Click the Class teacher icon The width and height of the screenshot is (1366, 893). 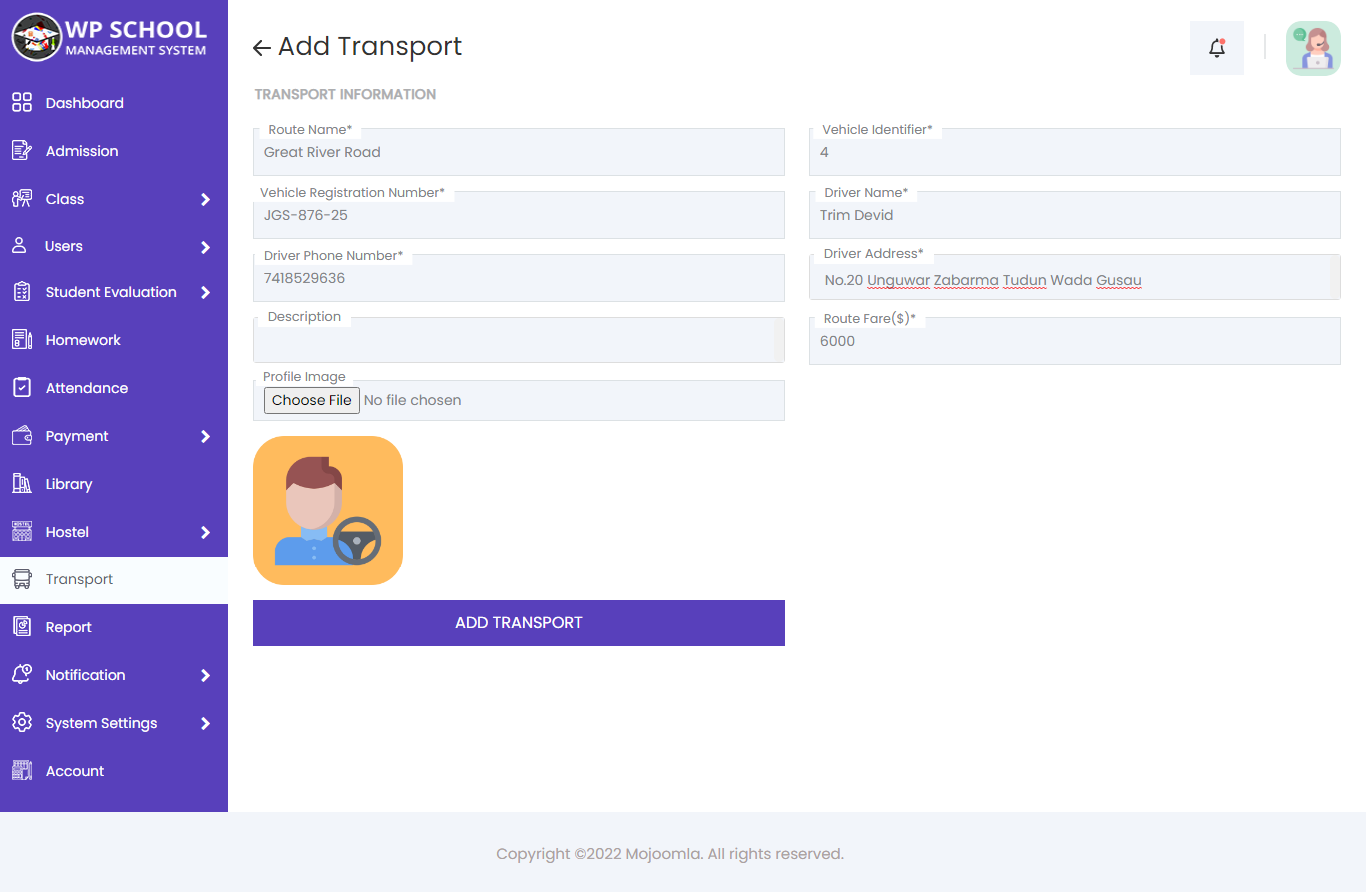click(x=22, y=199)
